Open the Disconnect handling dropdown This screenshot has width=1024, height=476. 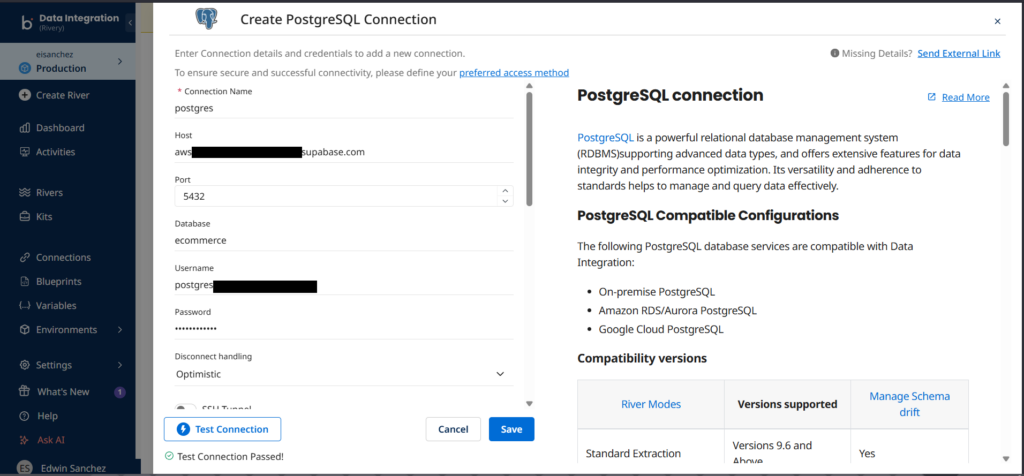(x=344, y=374)
